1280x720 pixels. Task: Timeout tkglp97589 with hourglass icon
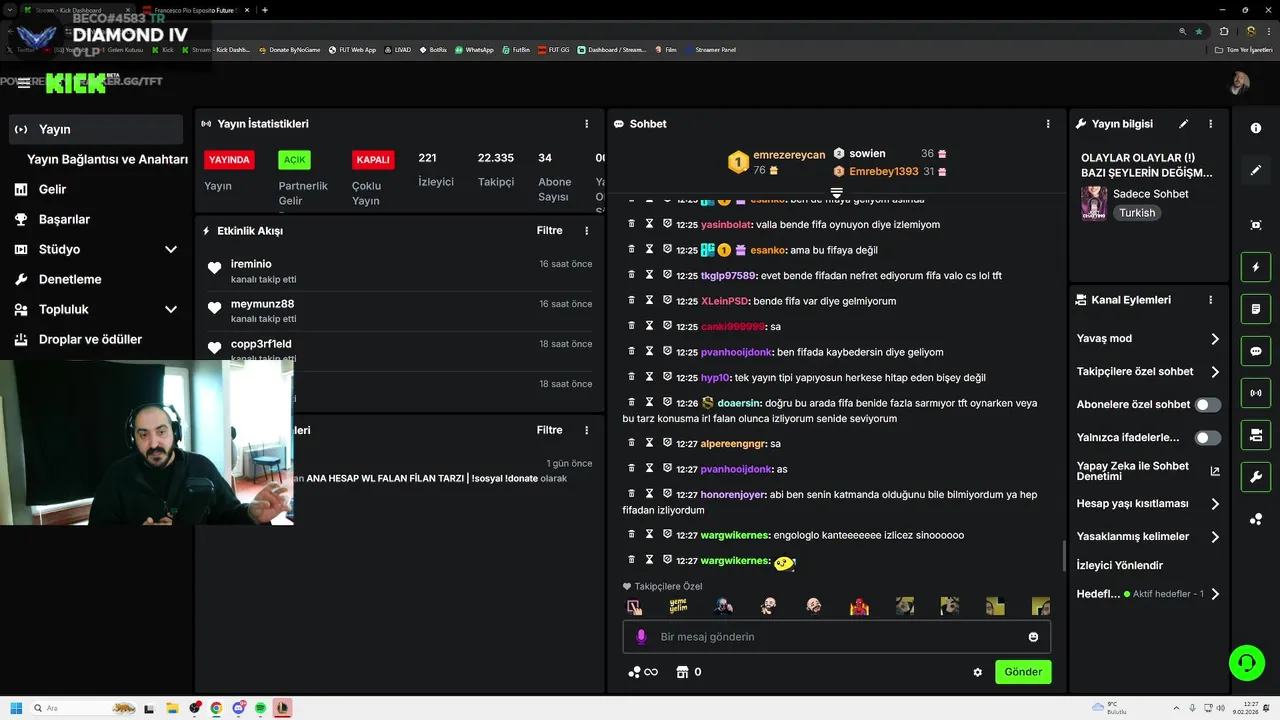click(649, 275)
